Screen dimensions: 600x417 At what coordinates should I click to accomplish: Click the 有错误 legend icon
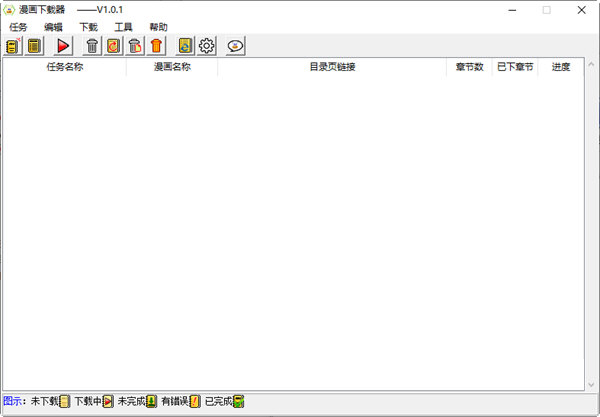click(x=195, y=401)
